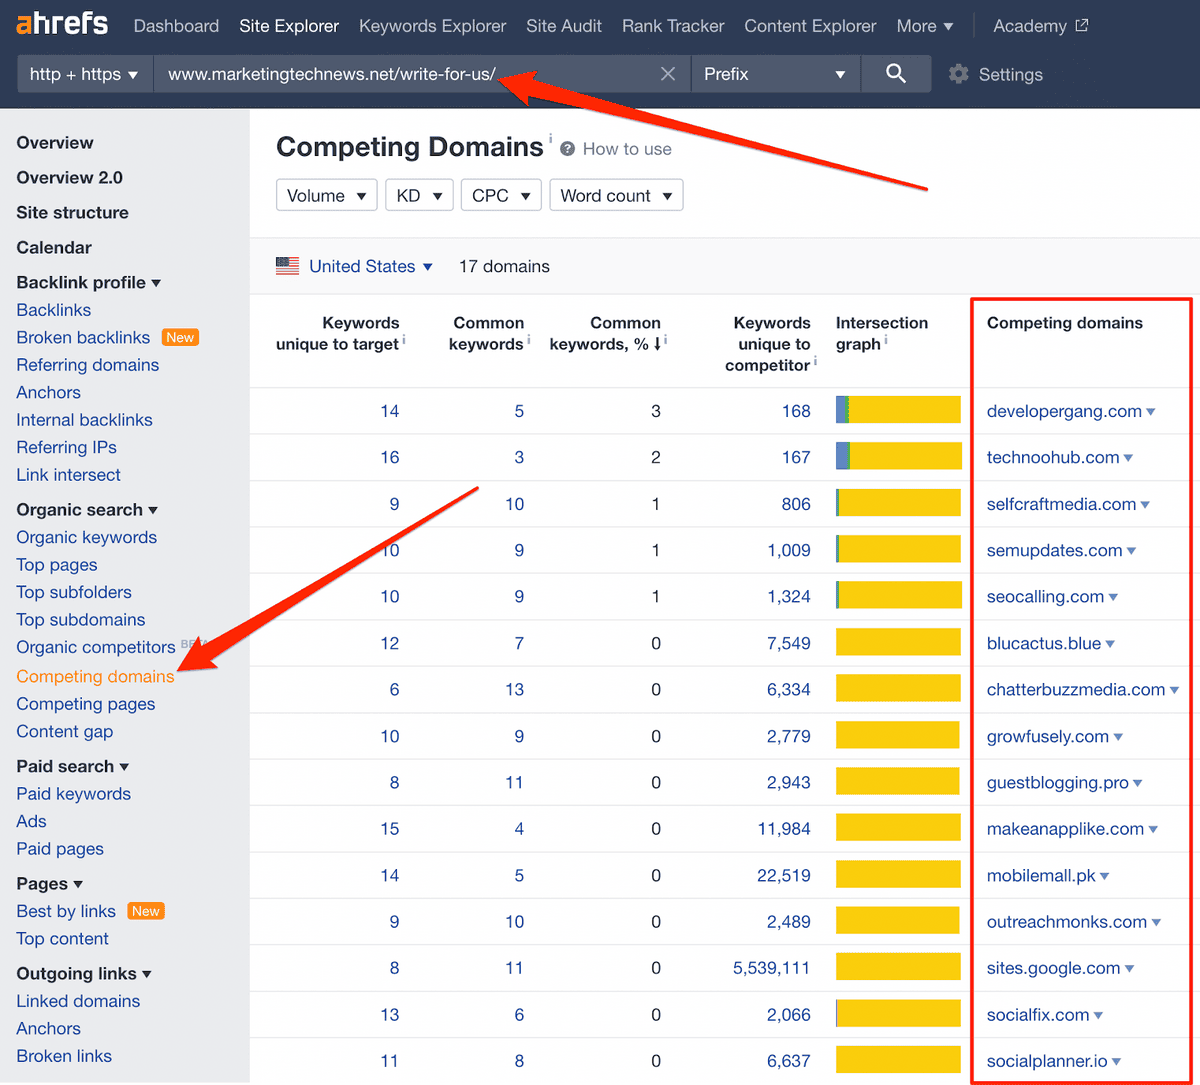Click the Ahrefs logo
Viewport: 1200px width, 1085px height.
[x=62, y=25]
